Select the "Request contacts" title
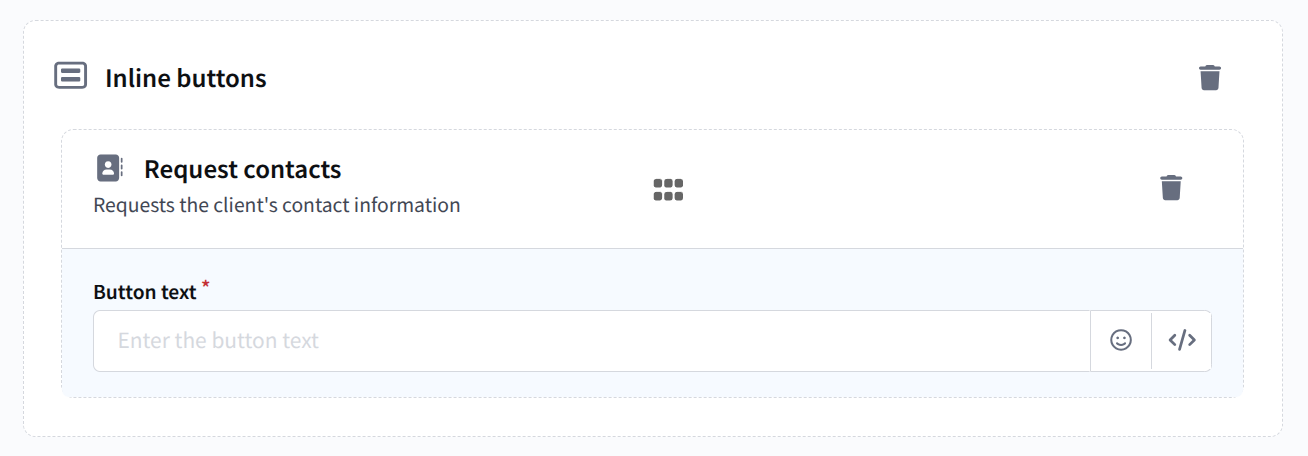 [x=242, y=169]
